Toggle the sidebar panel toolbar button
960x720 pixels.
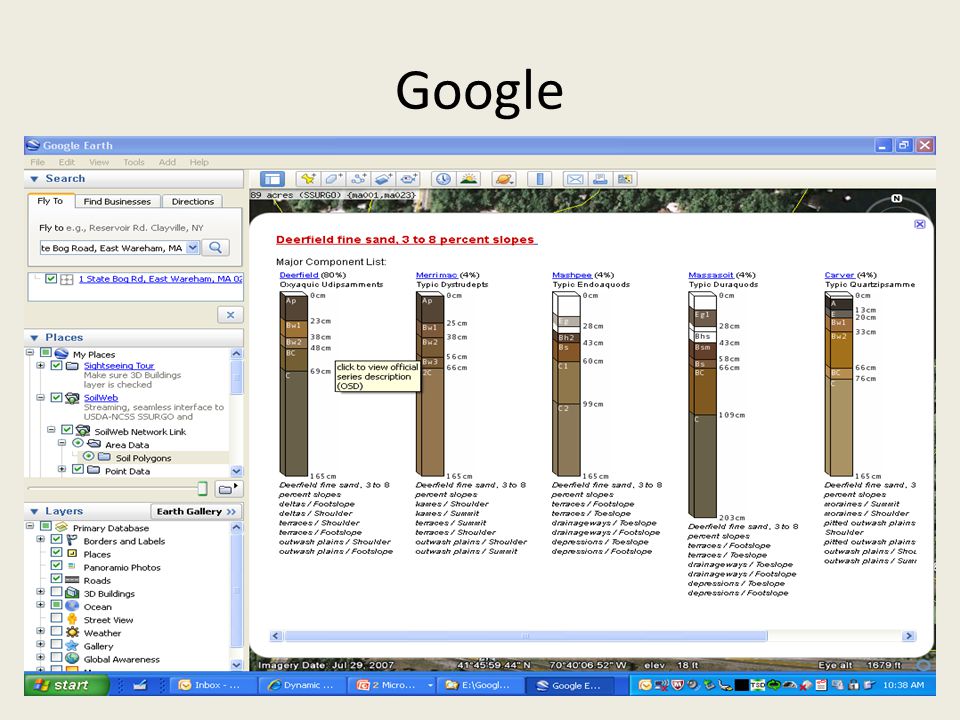[x=272, y=179]
